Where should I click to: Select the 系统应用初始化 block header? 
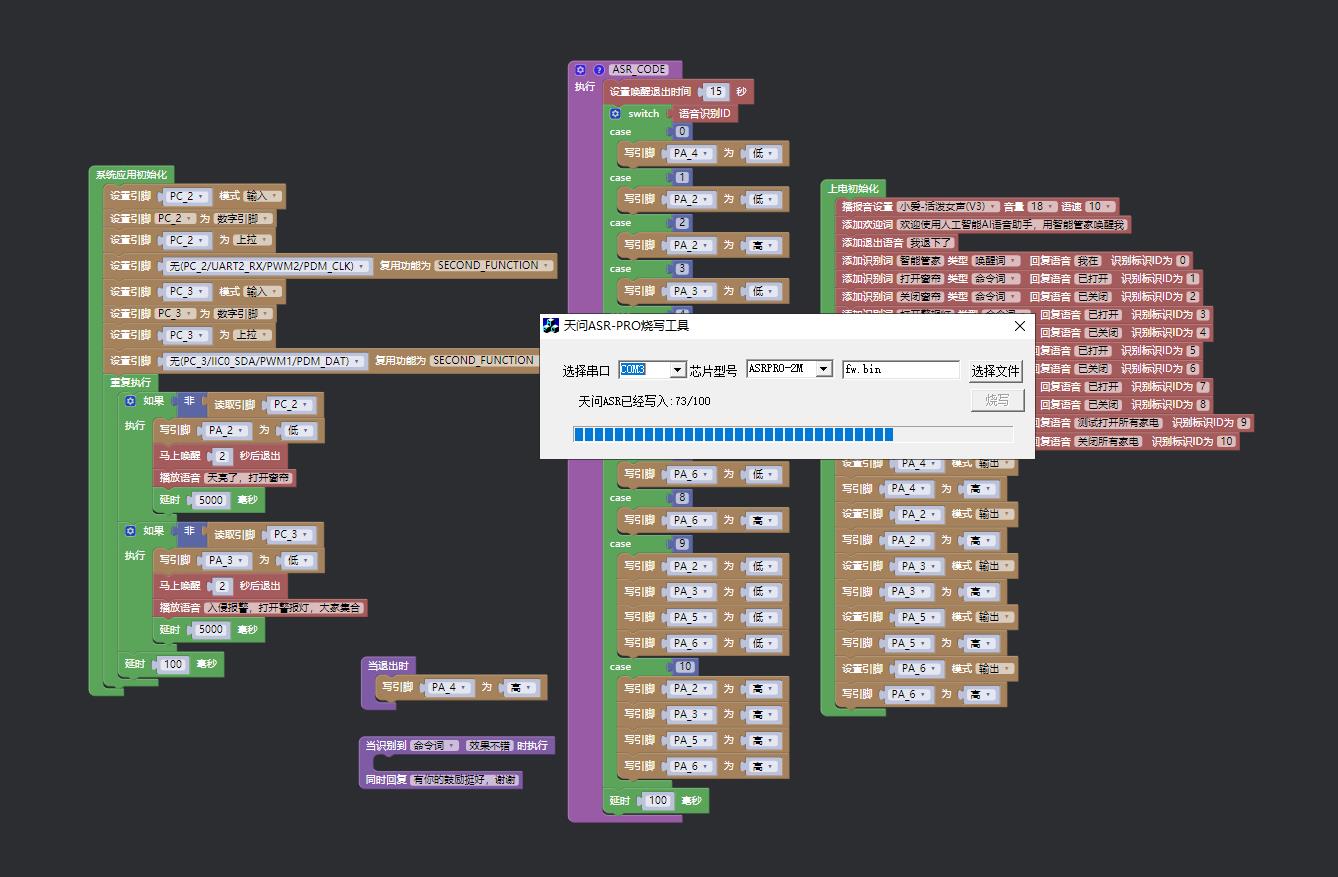point(131,174)
